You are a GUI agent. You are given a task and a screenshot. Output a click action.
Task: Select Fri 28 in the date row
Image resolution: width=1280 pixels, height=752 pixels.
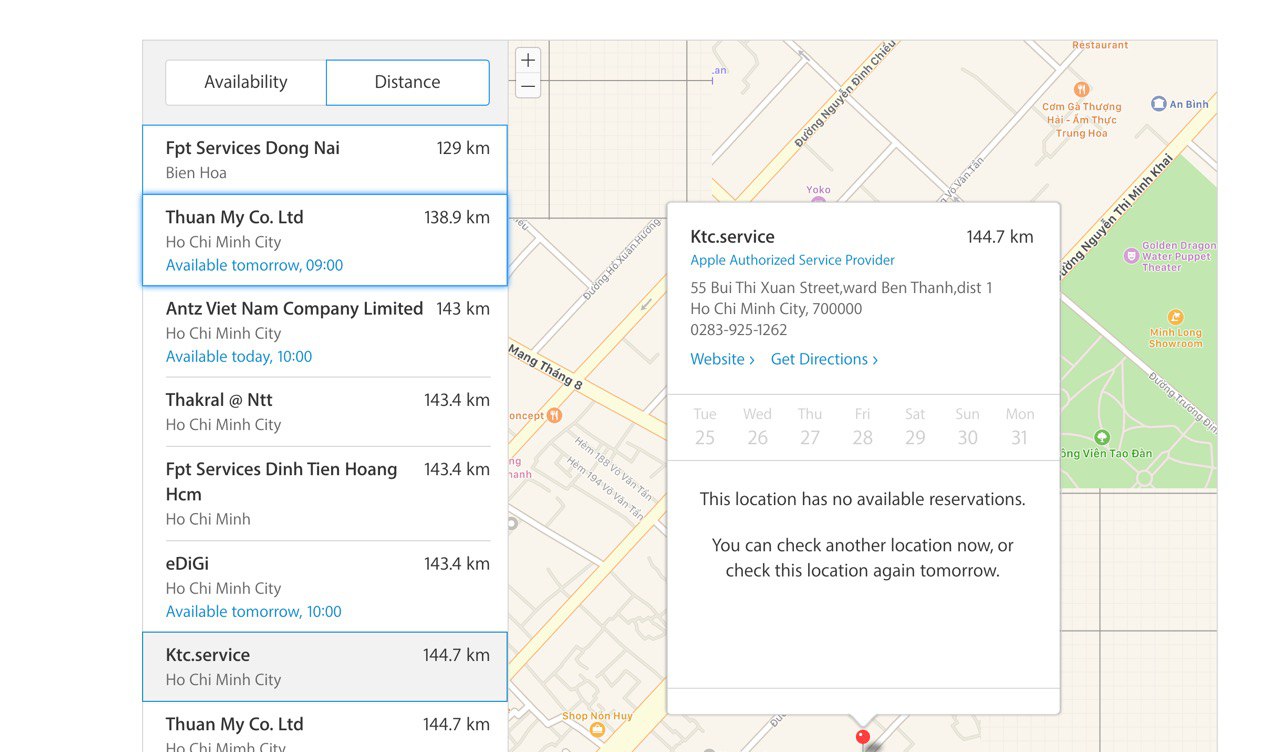click(x=862, y=427)
